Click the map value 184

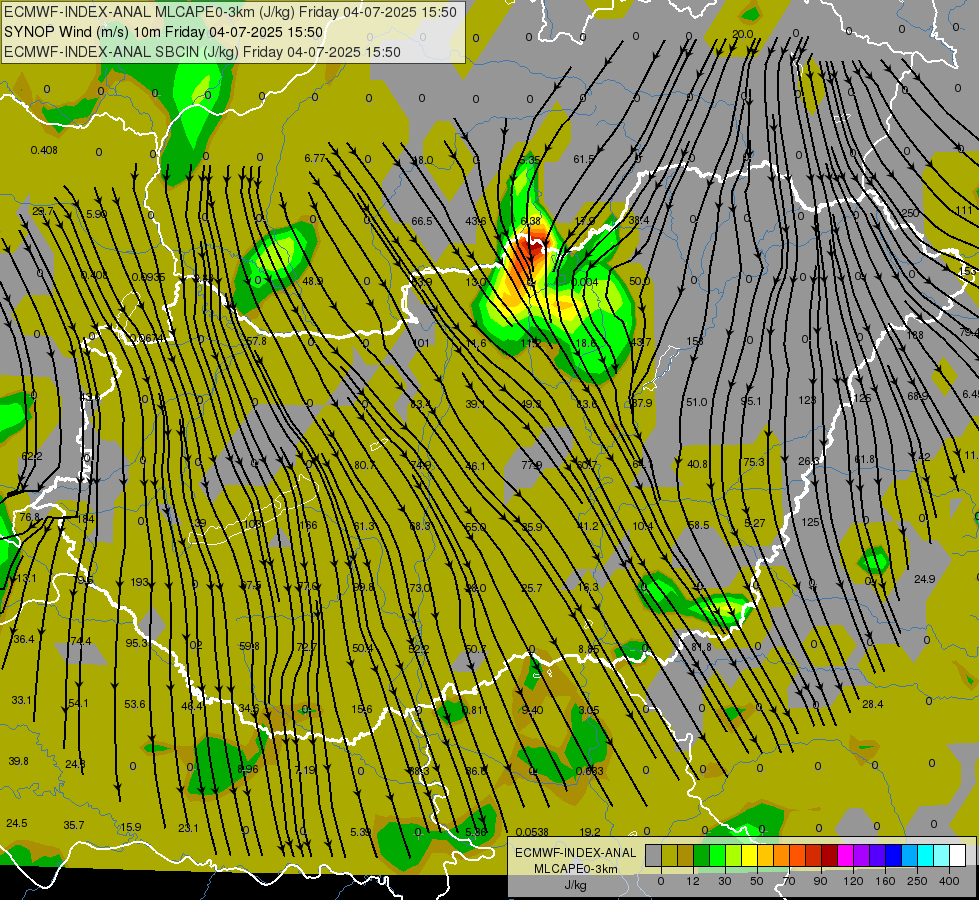[86, 519]
